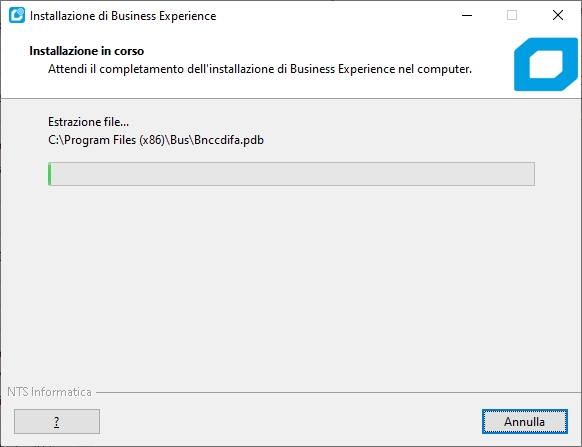
Task: Click the Bnccdifa.pdb file path text
Action: click(156, 140)
